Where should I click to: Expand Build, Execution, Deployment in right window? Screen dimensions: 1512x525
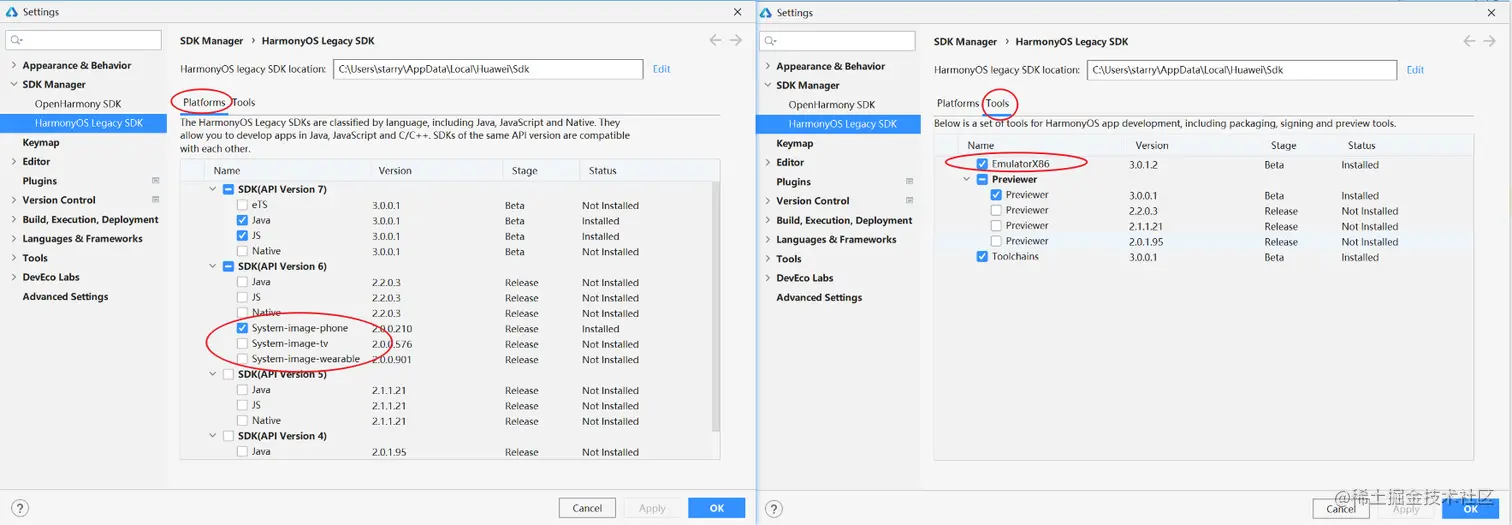(x=768, y=220)
